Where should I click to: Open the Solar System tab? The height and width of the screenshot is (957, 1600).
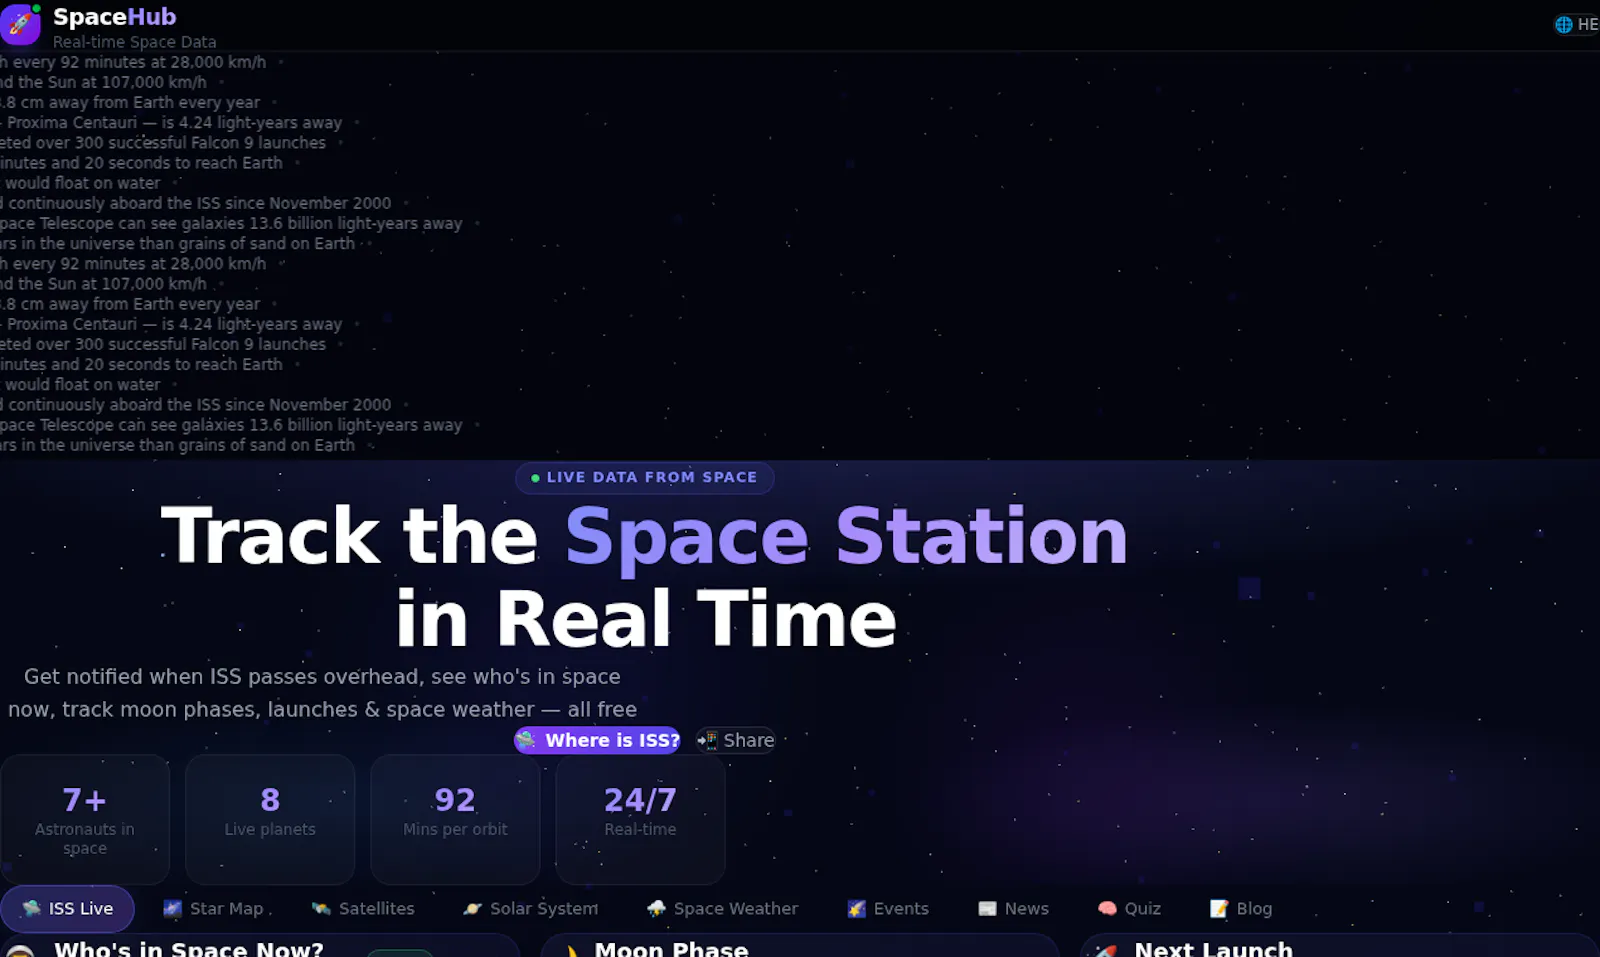point(531,908)
